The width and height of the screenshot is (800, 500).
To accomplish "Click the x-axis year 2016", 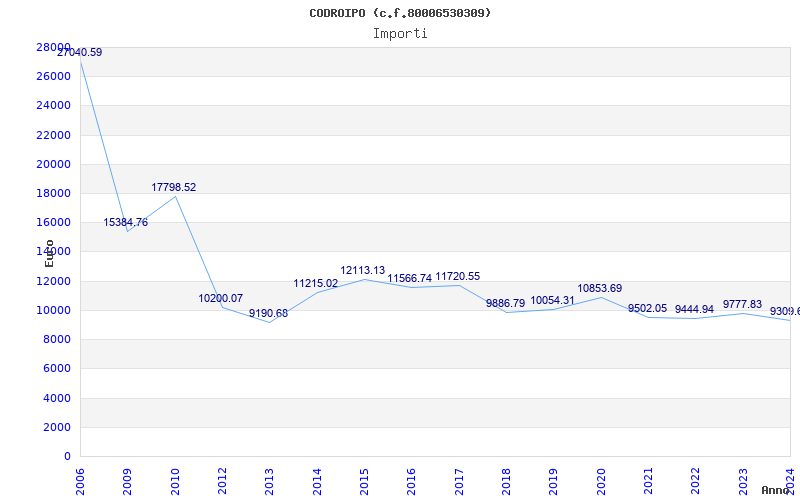I will (x=412, y=482).
